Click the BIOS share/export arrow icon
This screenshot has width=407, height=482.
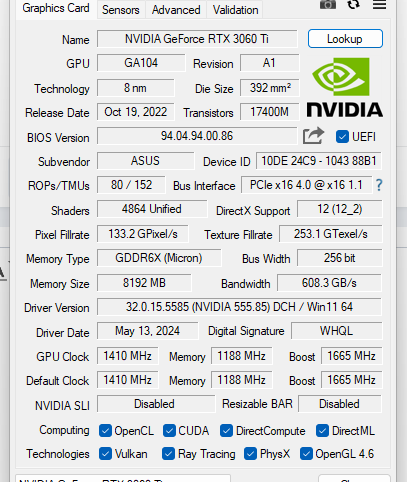pyautogui.click(x=313, y=136)
